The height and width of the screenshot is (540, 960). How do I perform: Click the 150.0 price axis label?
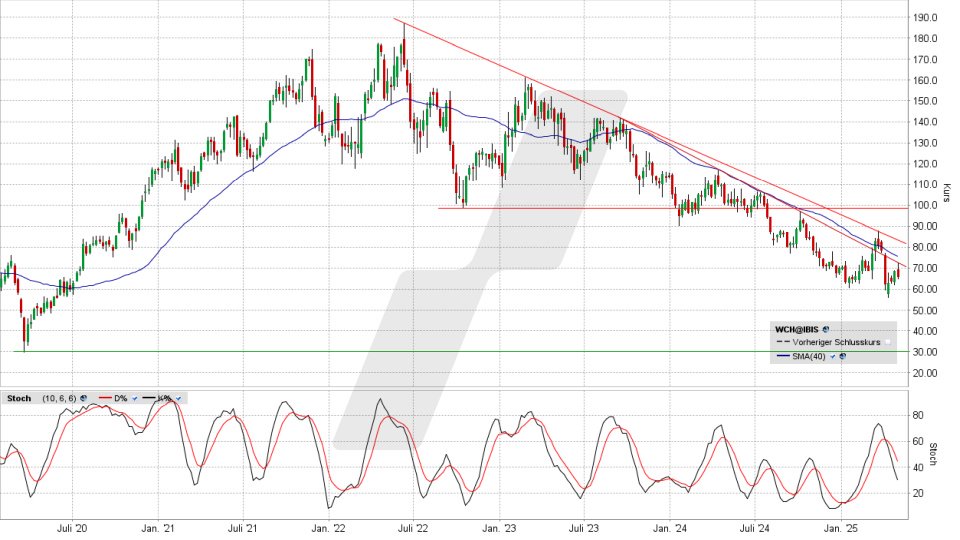coord(926,100)
